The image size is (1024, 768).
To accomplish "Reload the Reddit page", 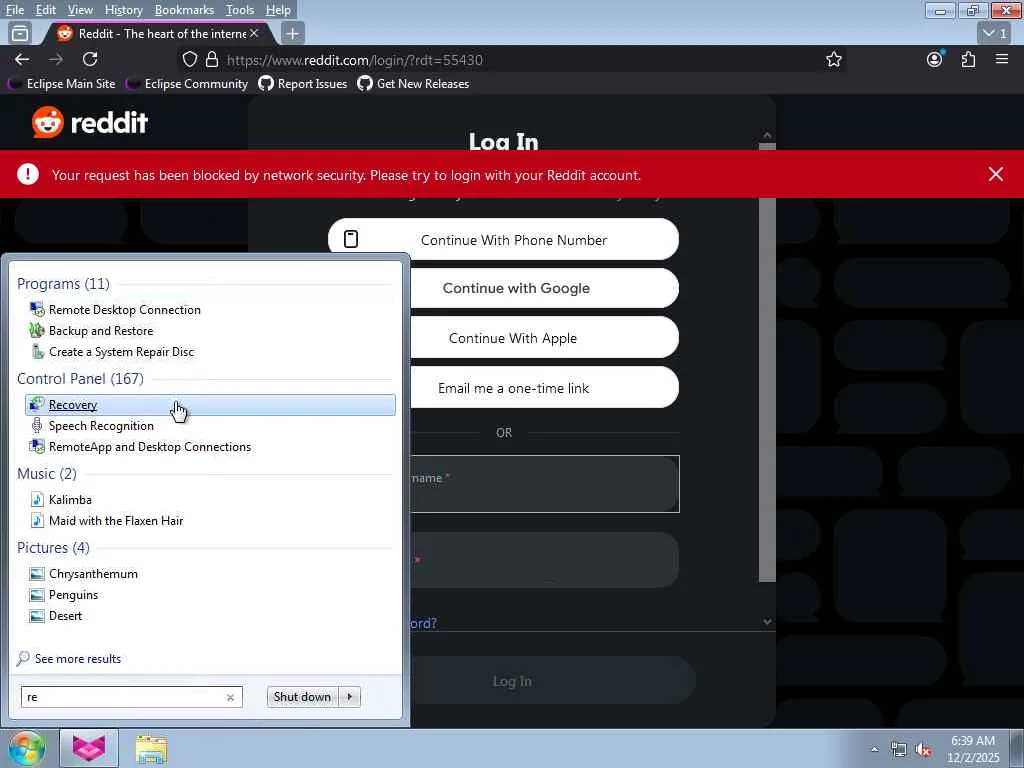I will tap(90, 59).
